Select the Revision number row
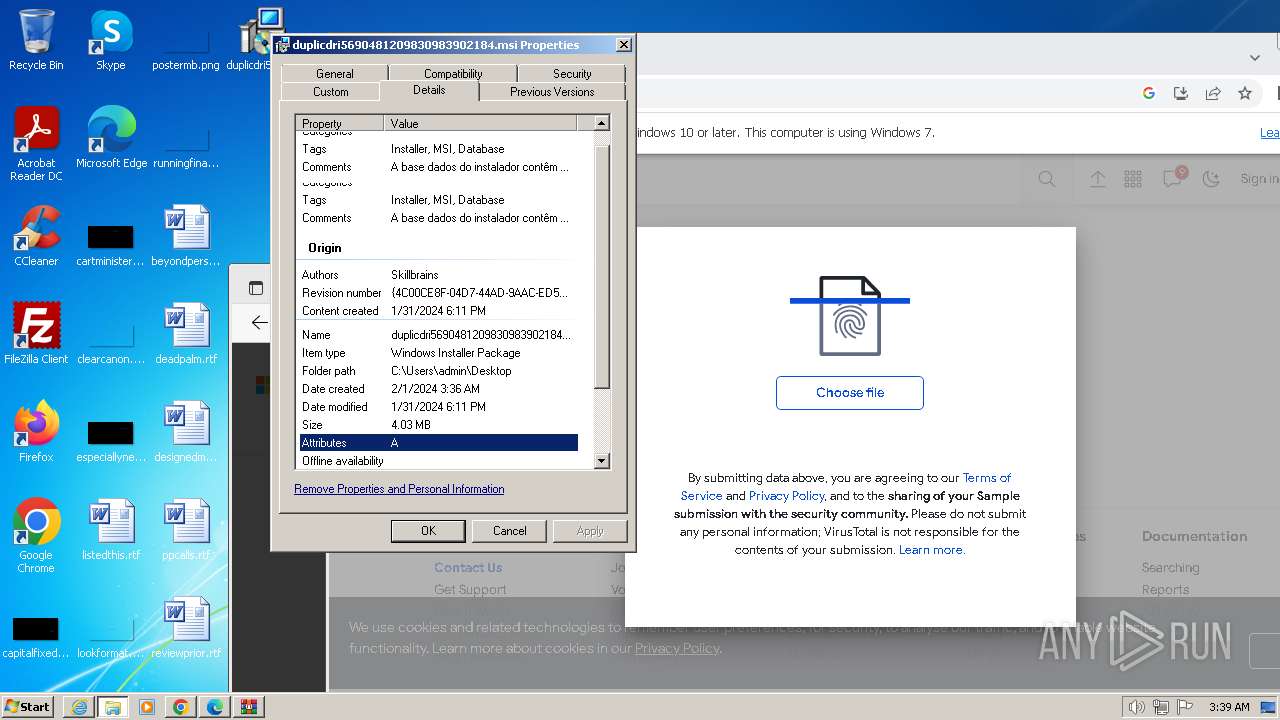 click(439, 293)
